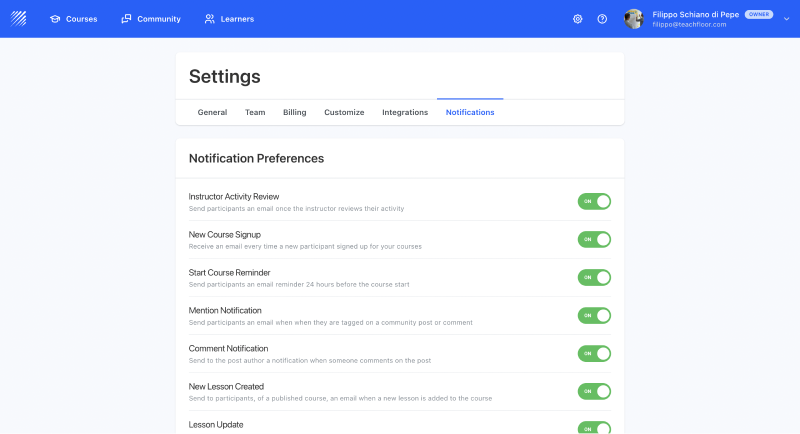Click the Community chat icon
This screenshot has width=800, height=434.
(126, 19)
